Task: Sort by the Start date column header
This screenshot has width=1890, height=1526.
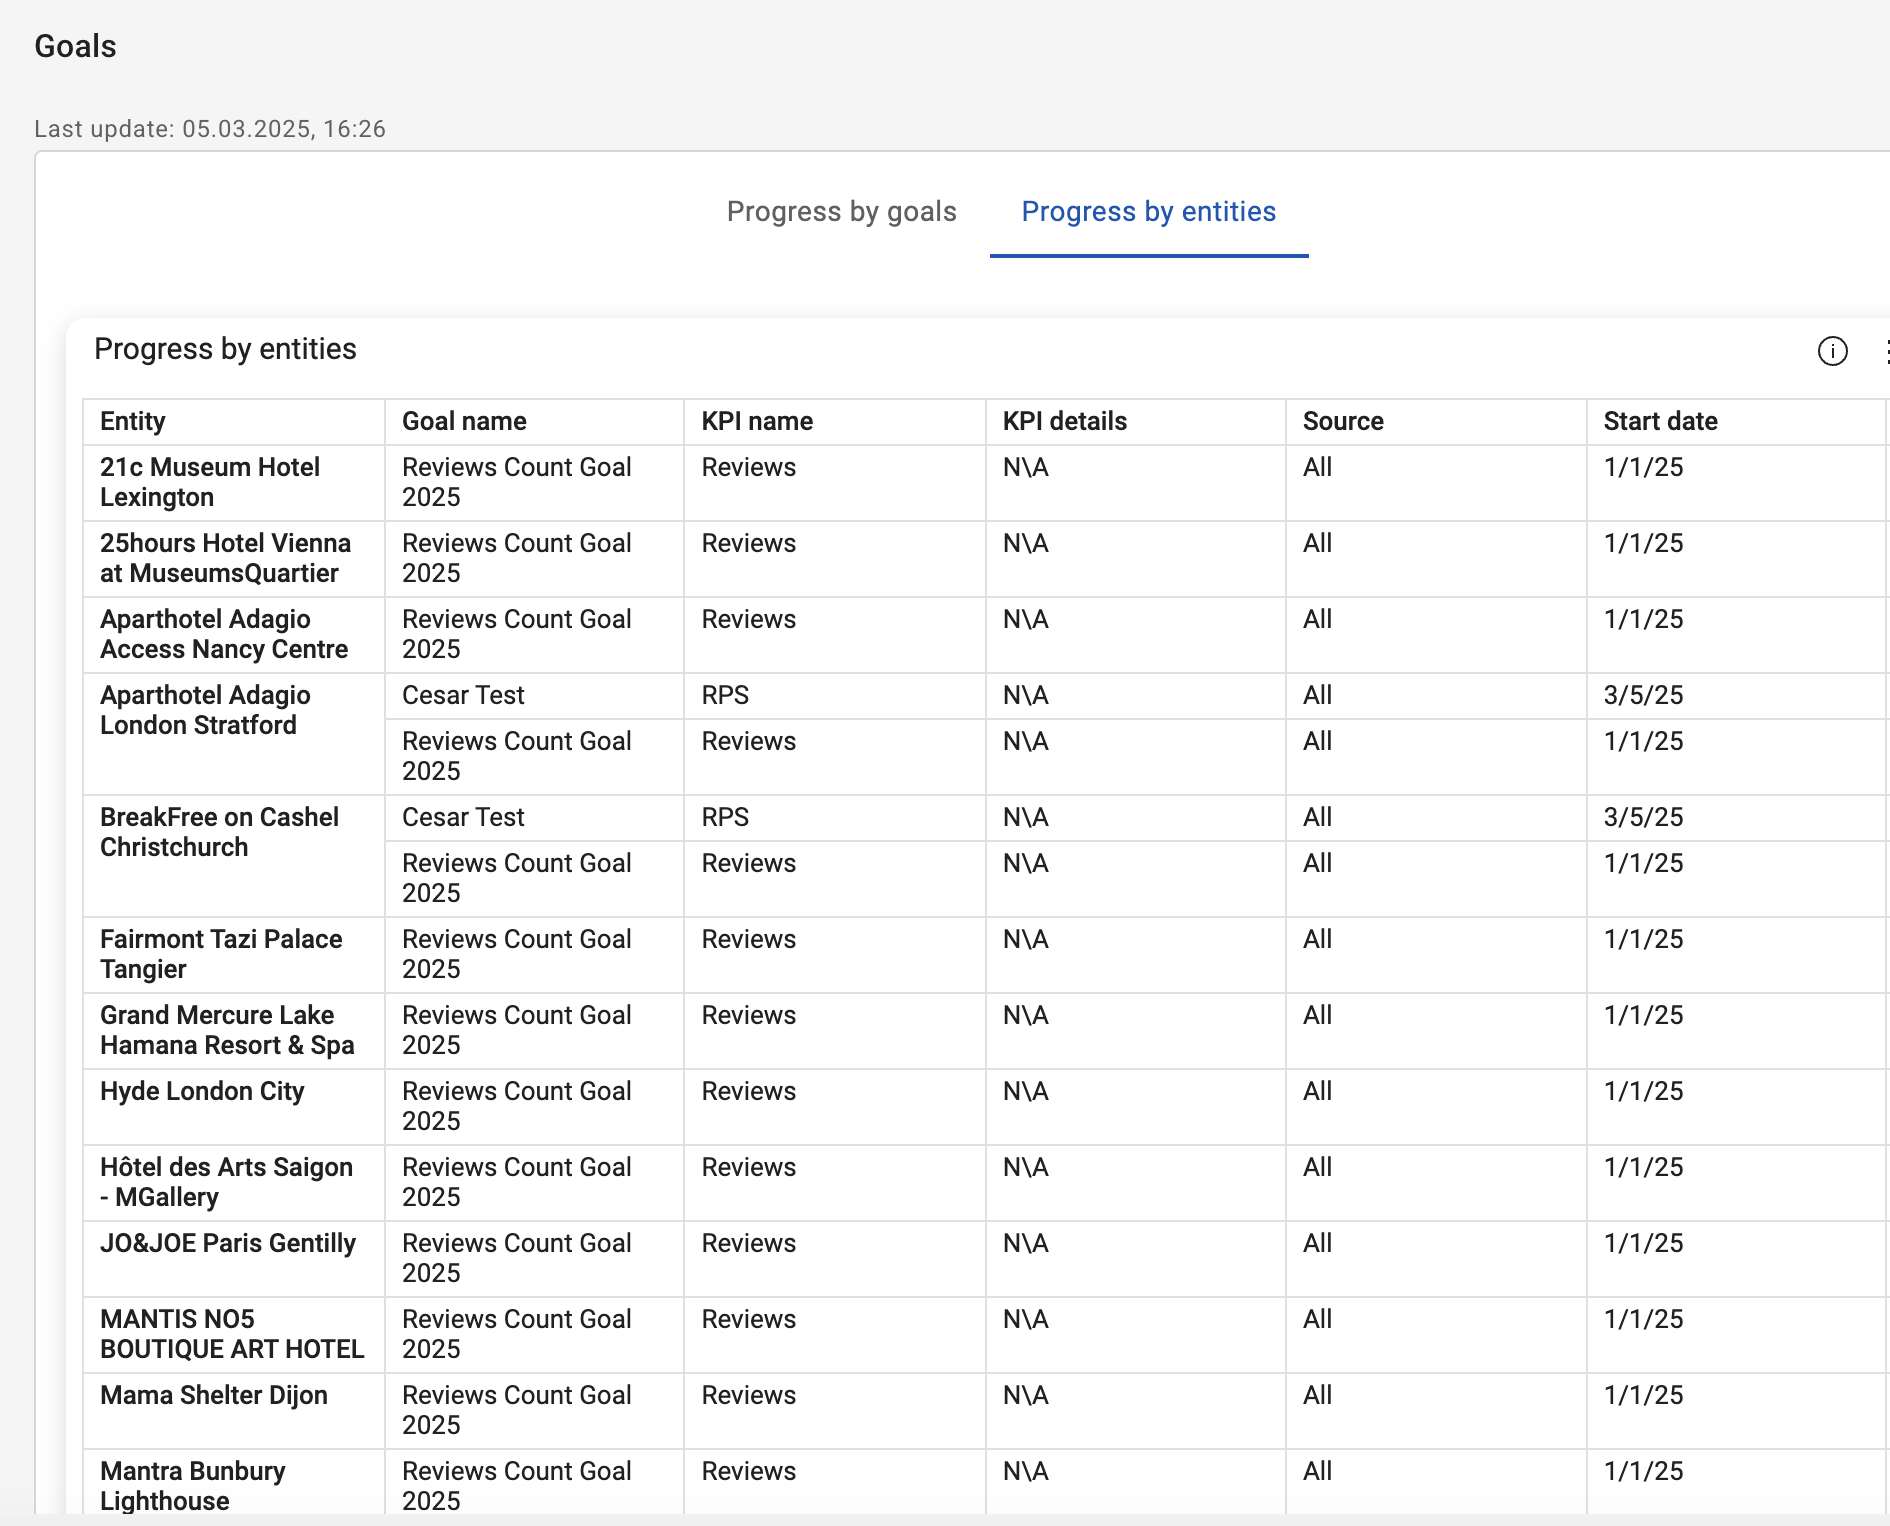Action: 1660,421
